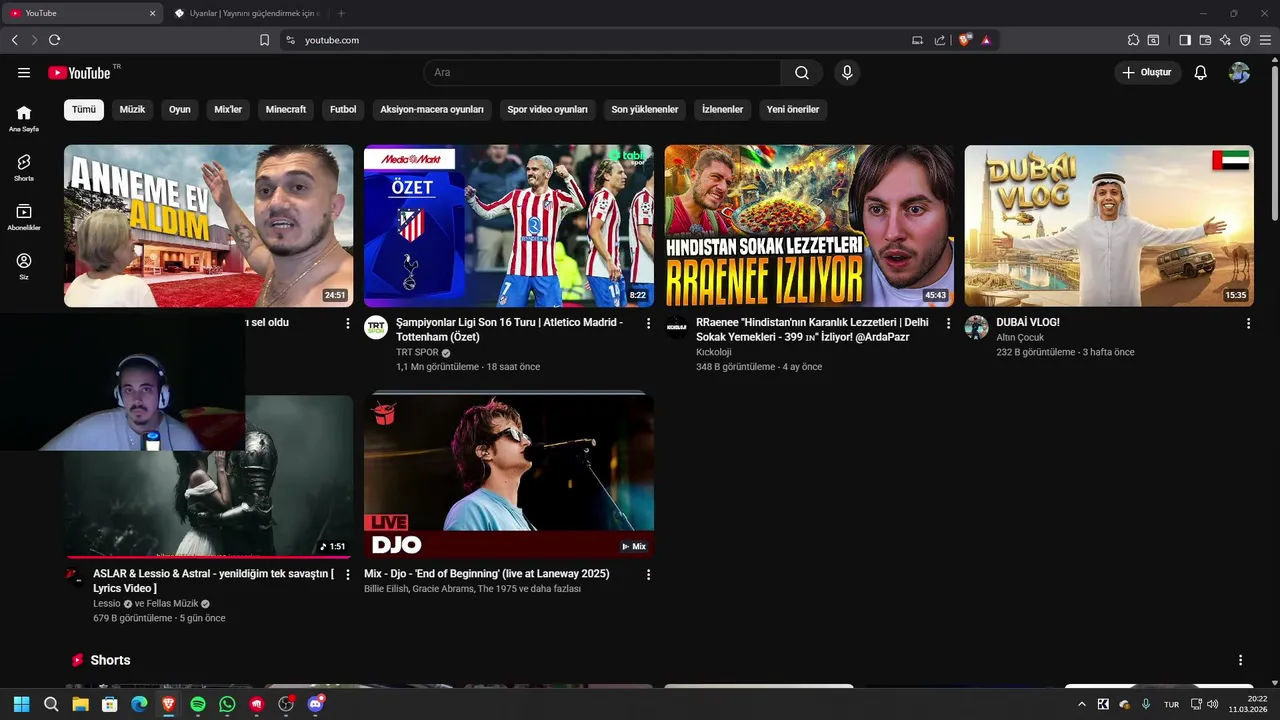Click the YouTube search input field
Image resolution: width=1280 pixels, height=720 pixels.
click(602, 73)
